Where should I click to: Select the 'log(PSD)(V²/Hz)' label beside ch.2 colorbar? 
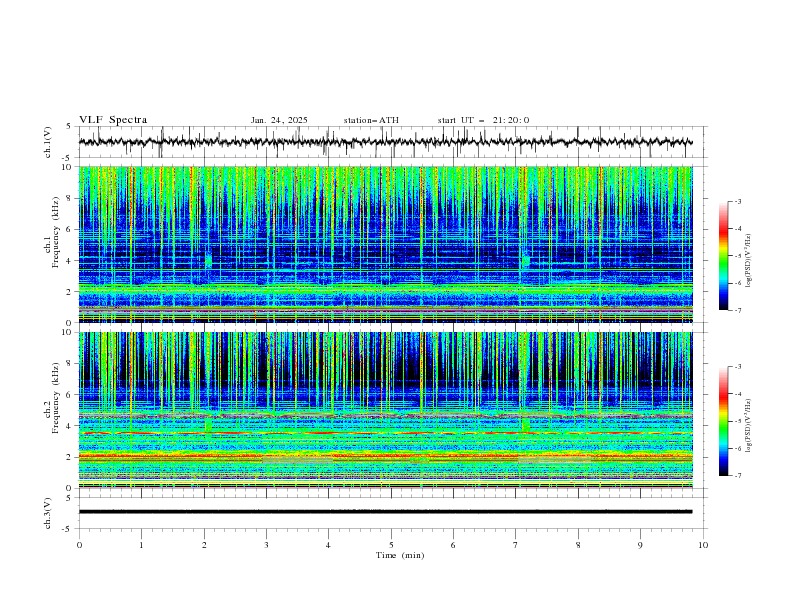(x=748, y=426)
